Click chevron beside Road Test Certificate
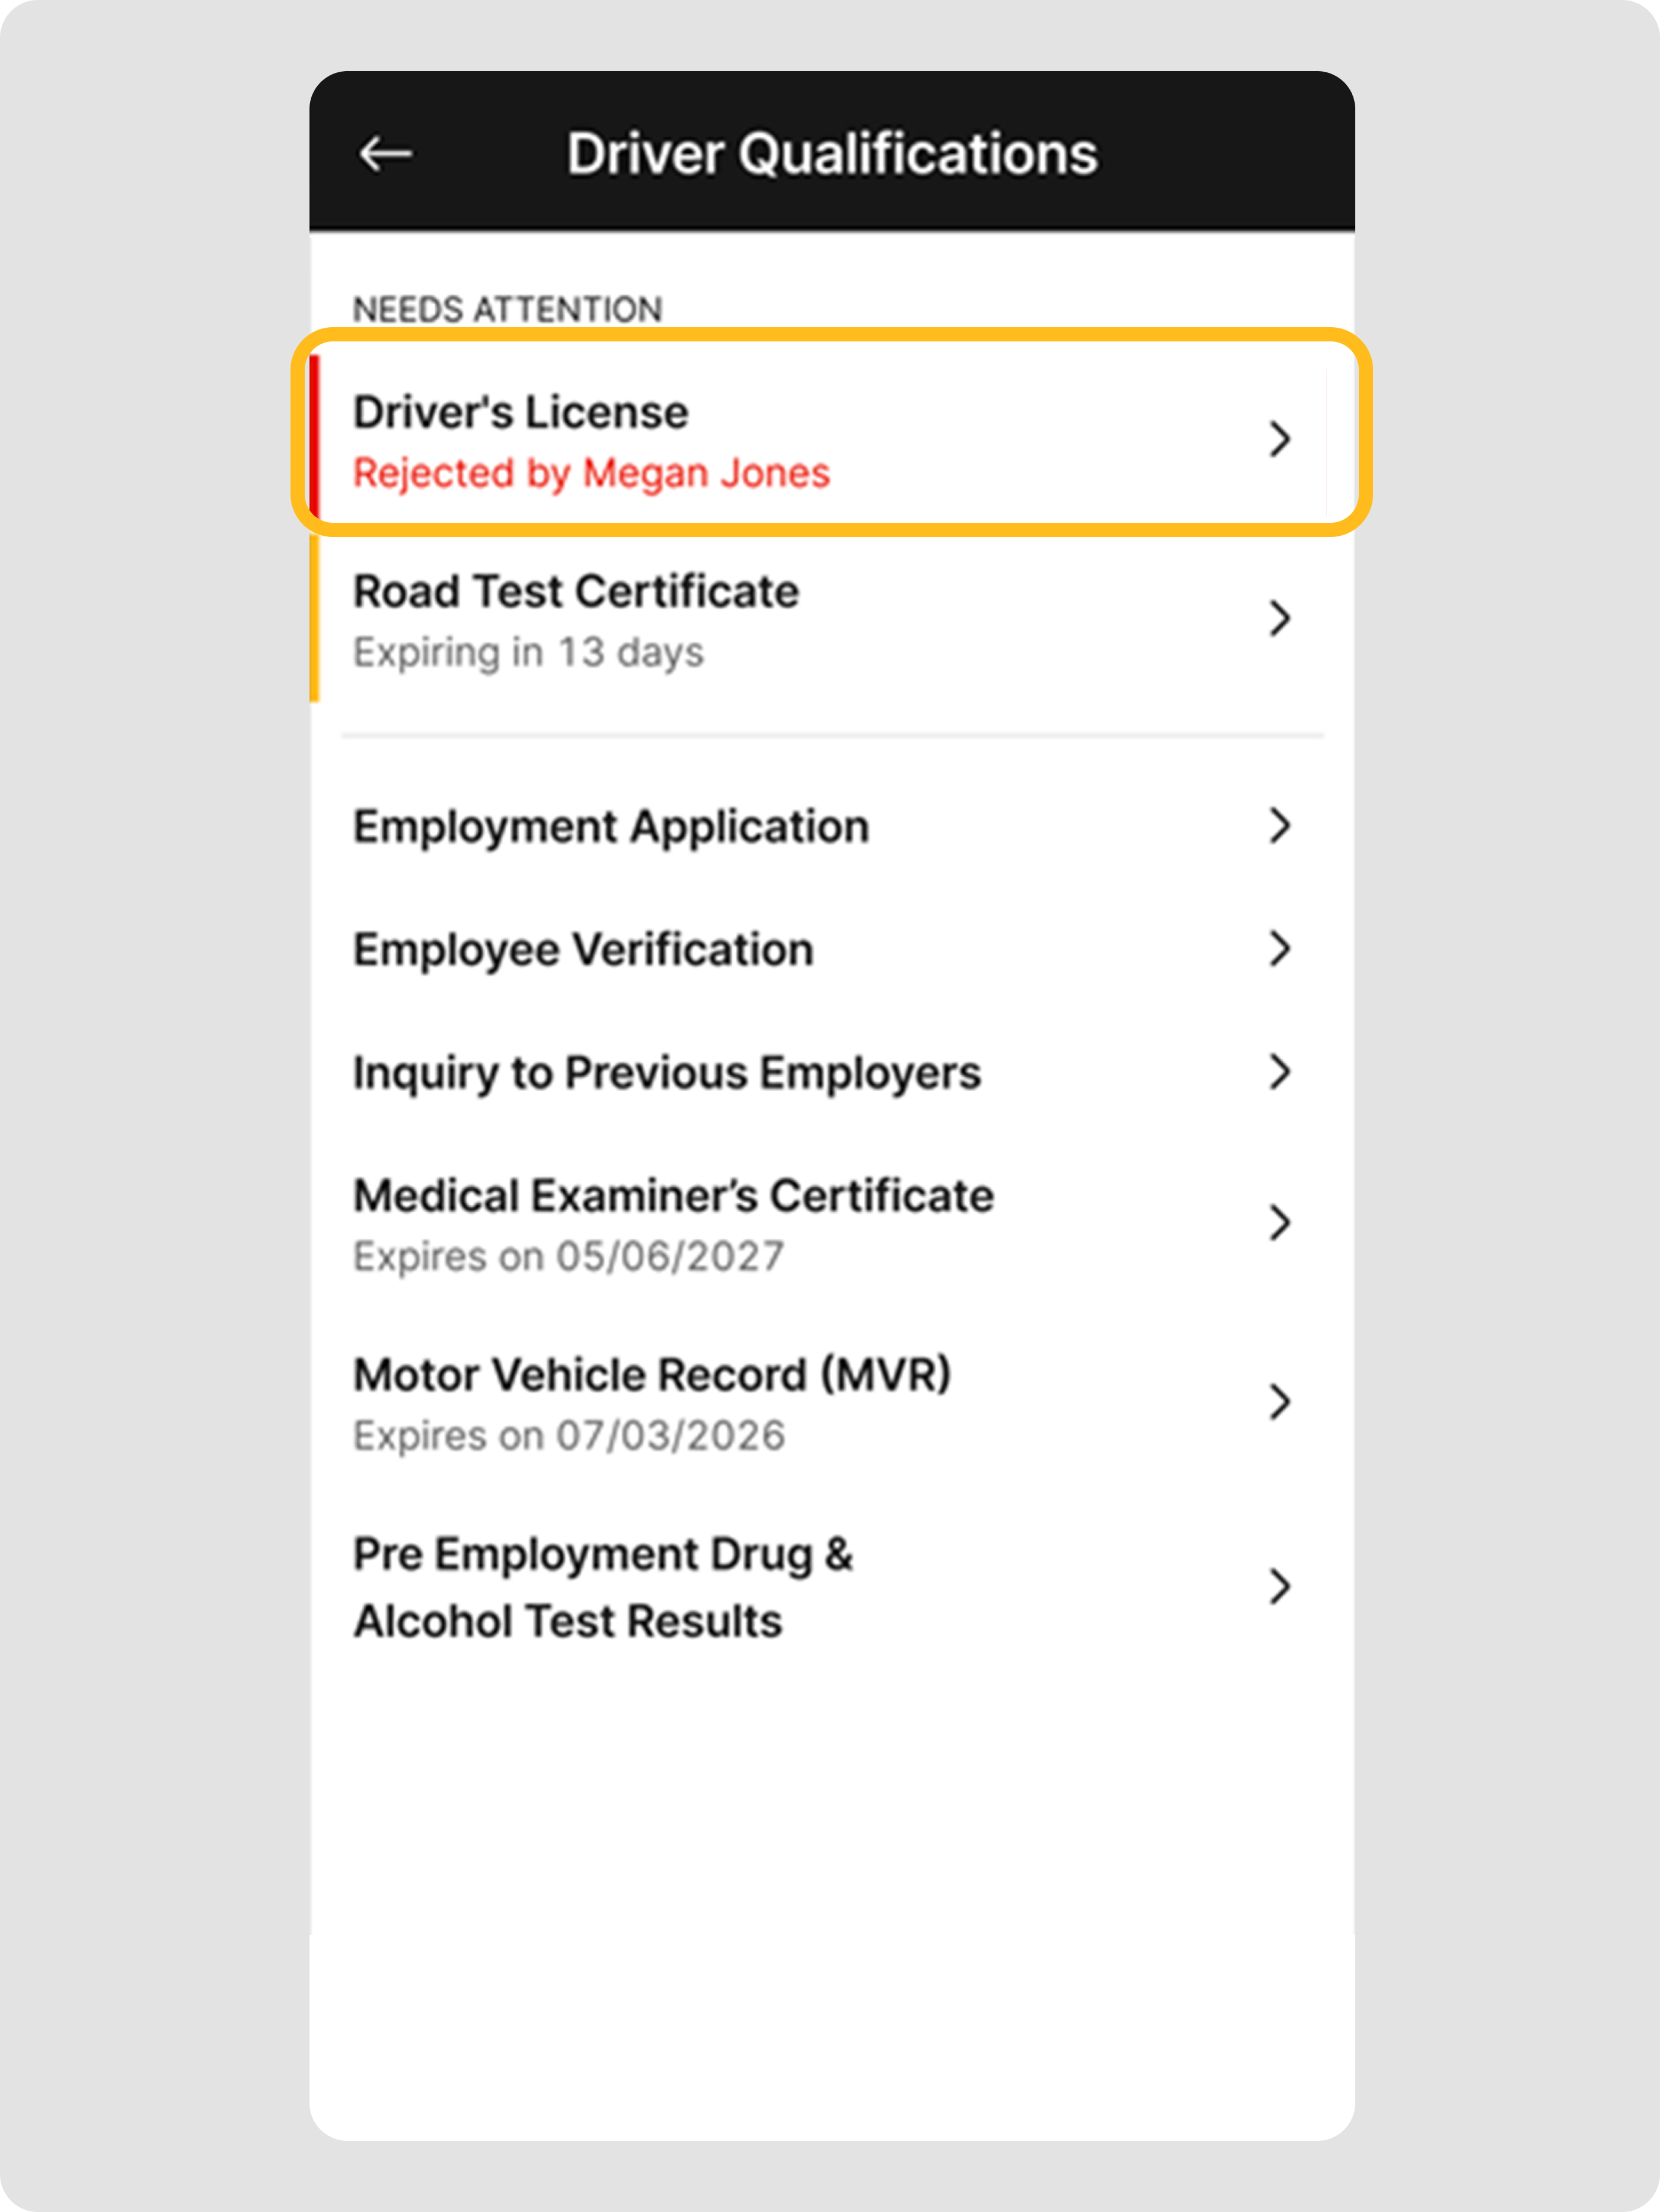This screenshot has height=2212, width=1660. point(1279,618)
